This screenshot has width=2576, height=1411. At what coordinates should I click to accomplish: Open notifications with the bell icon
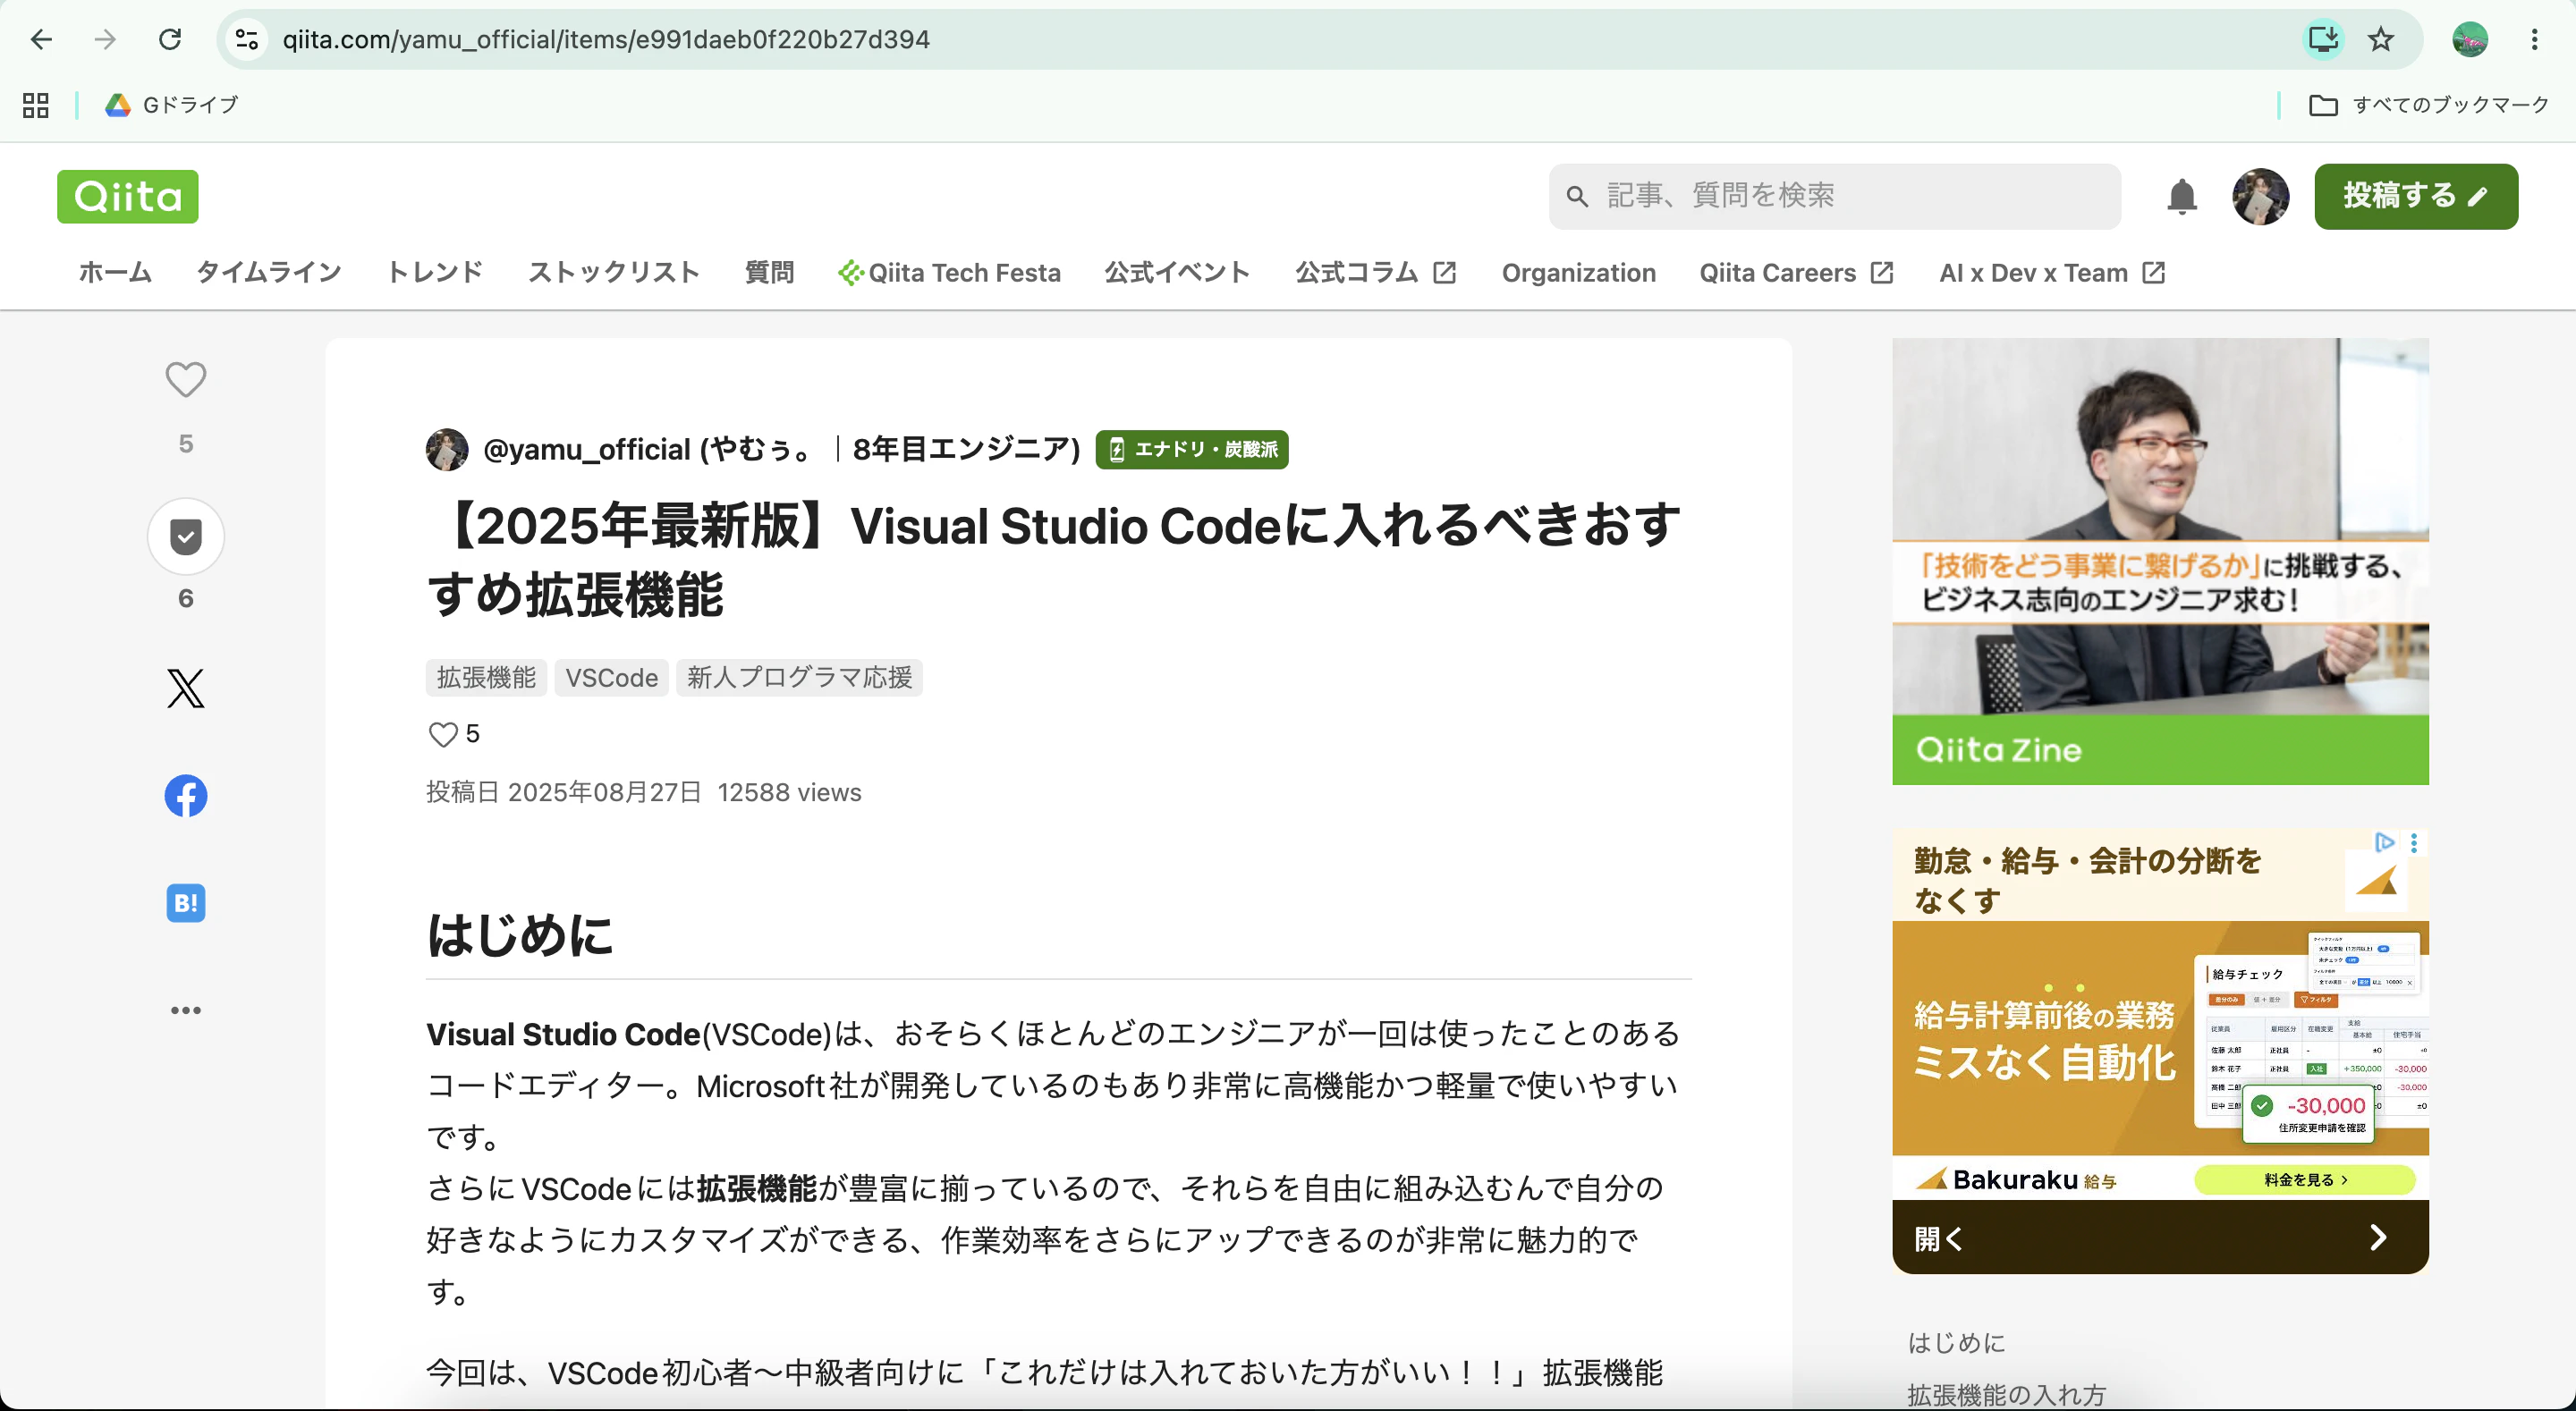(x=2182, y=196)
